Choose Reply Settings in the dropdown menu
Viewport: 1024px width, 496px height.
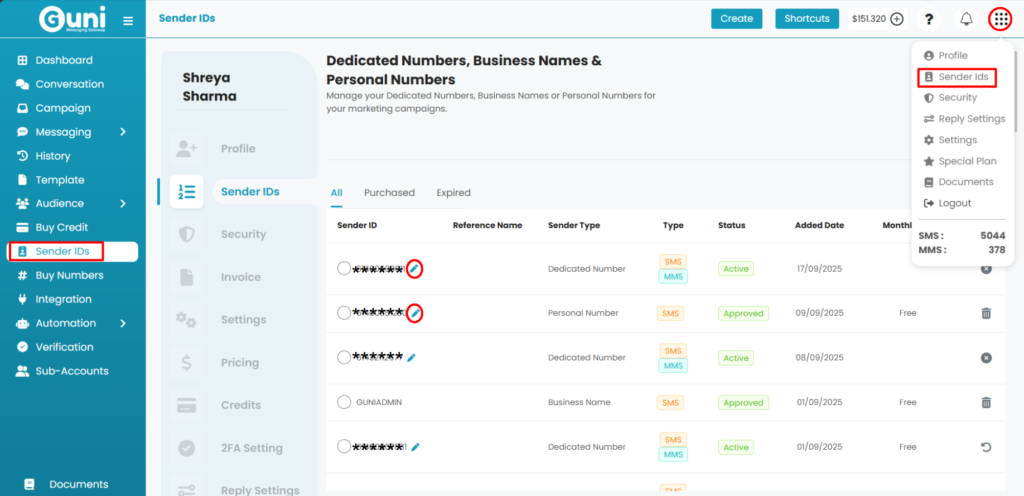pos(971,119)
